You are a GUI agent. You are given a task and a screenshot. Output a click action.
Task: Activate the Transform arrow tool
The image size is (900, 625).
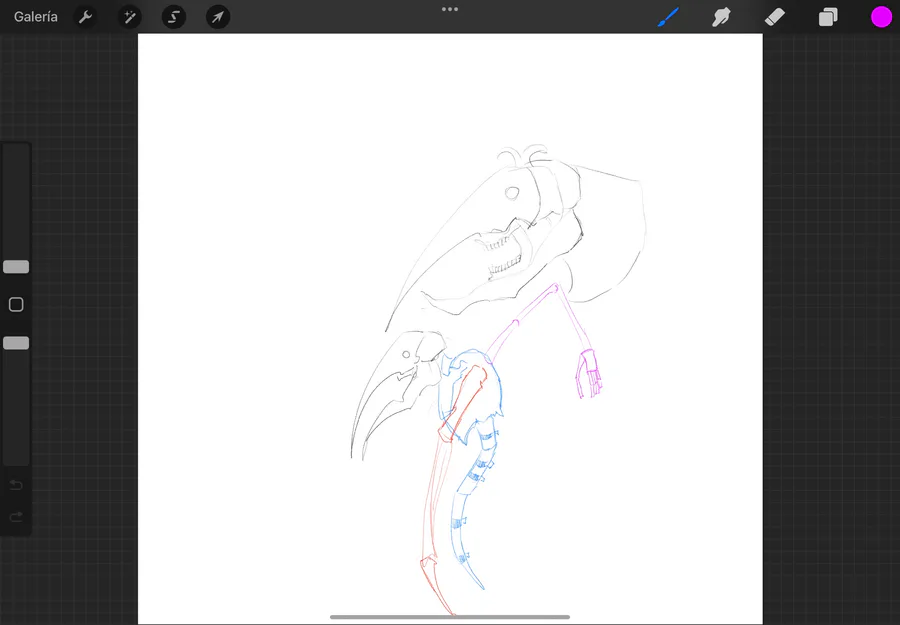coord(218,17)
